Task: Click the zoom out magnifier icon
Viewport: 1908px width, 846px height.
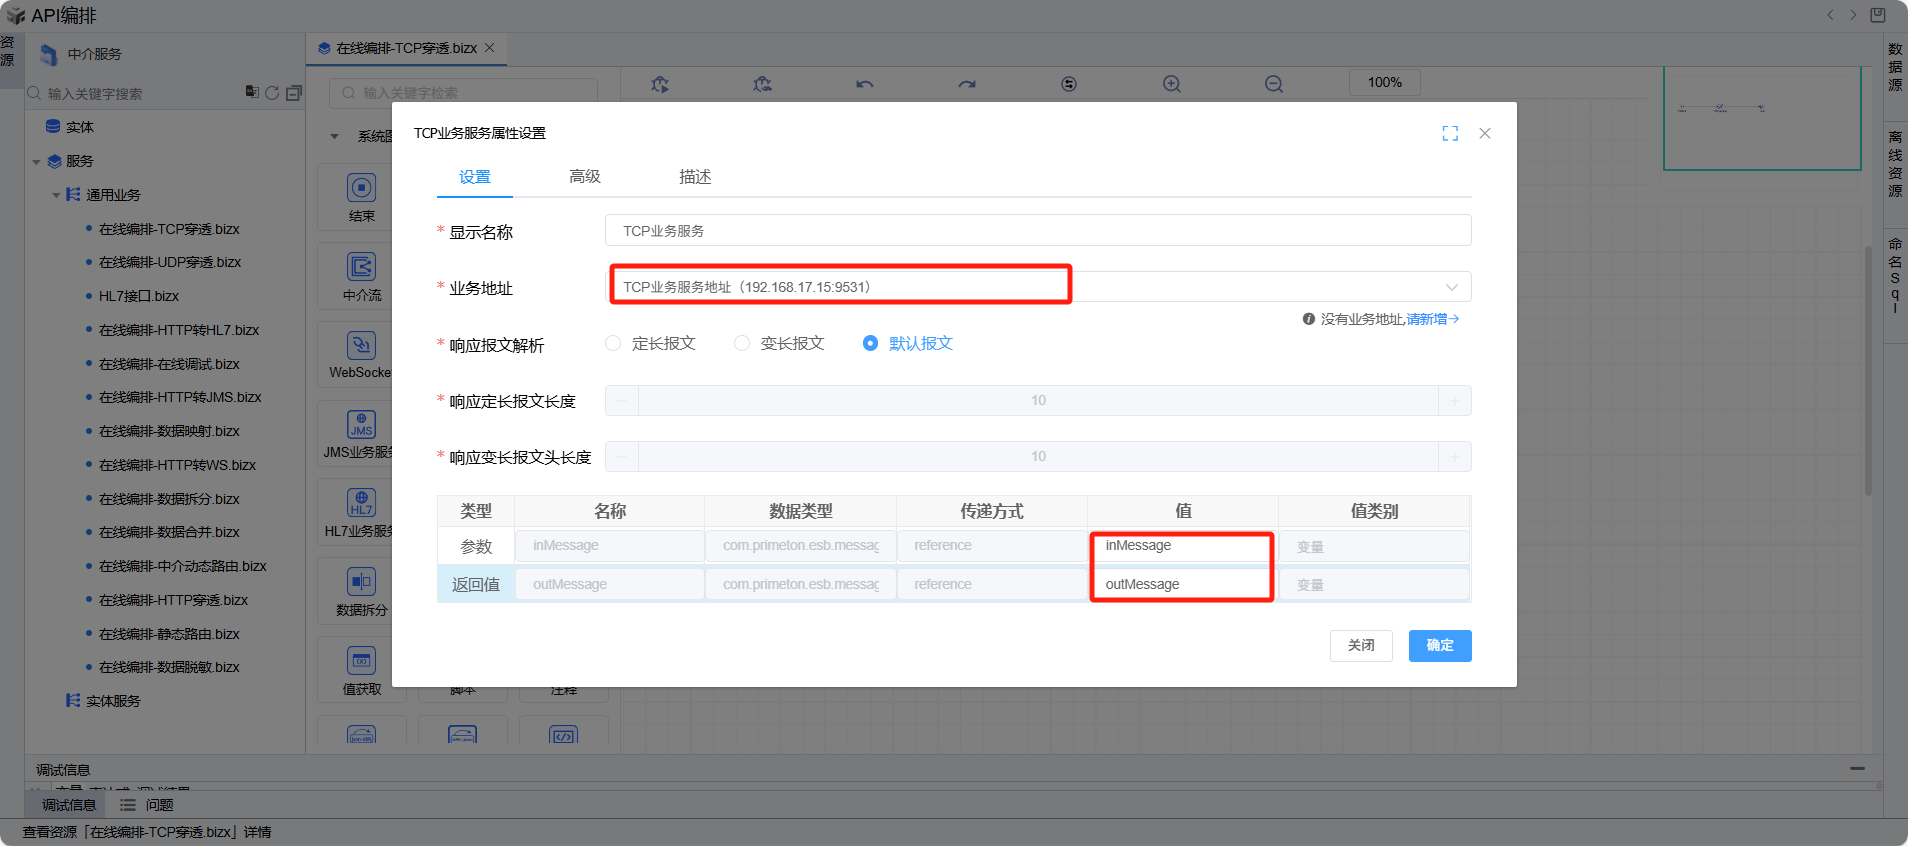Action: tap(1274, 84)
